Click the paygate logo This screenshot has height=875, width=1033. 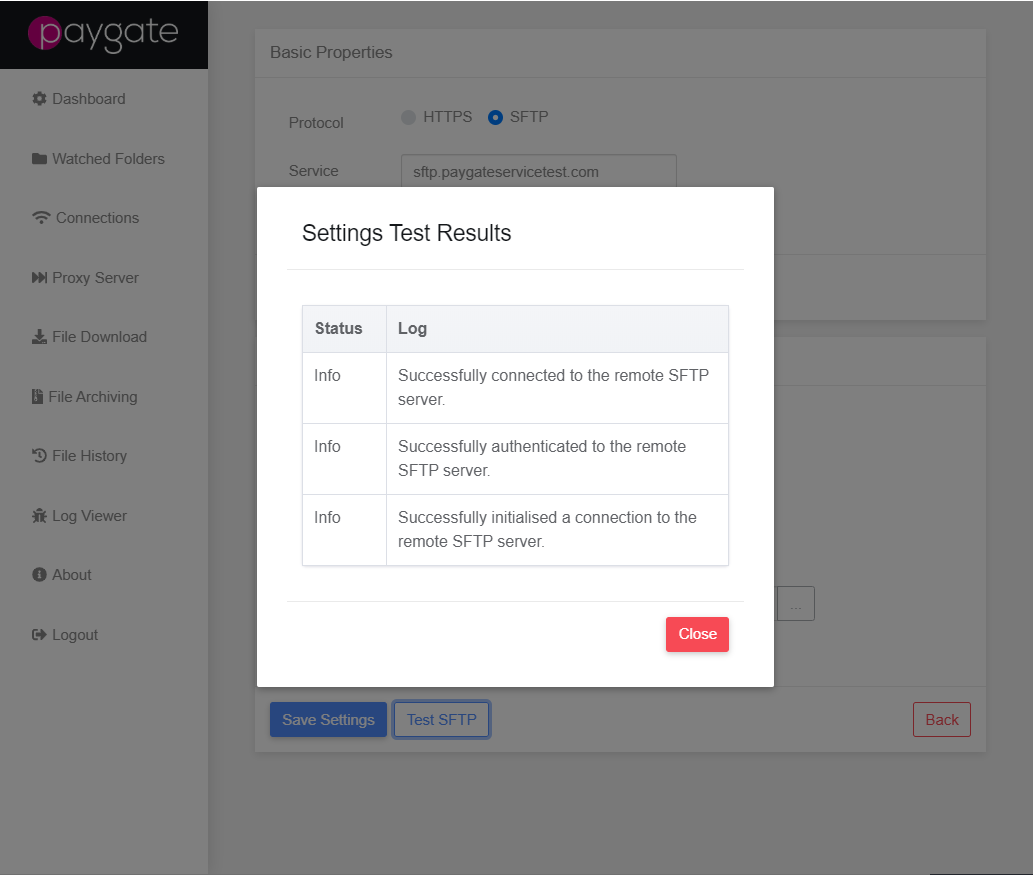coord(103,34)
